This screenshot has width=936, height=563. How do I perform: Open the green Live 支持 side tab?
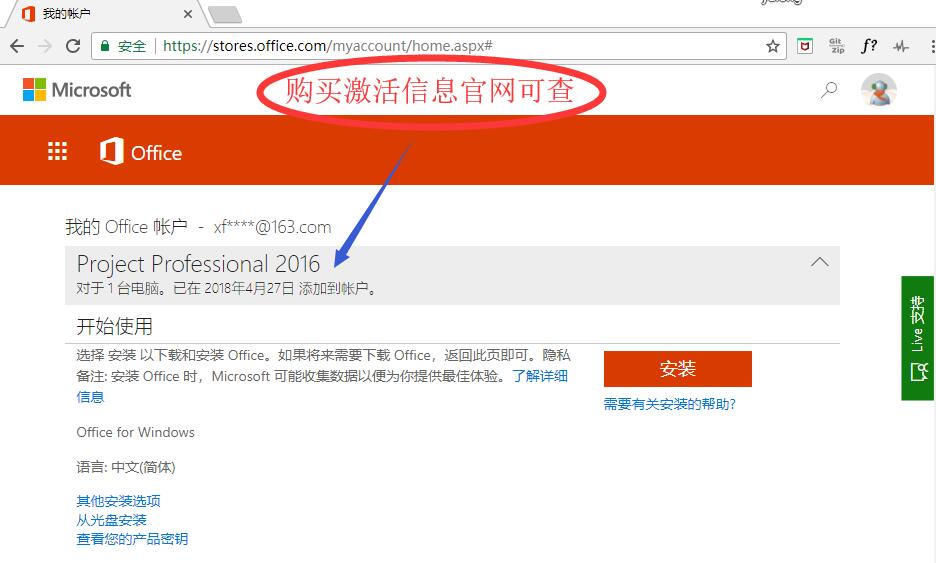[918, 338]
